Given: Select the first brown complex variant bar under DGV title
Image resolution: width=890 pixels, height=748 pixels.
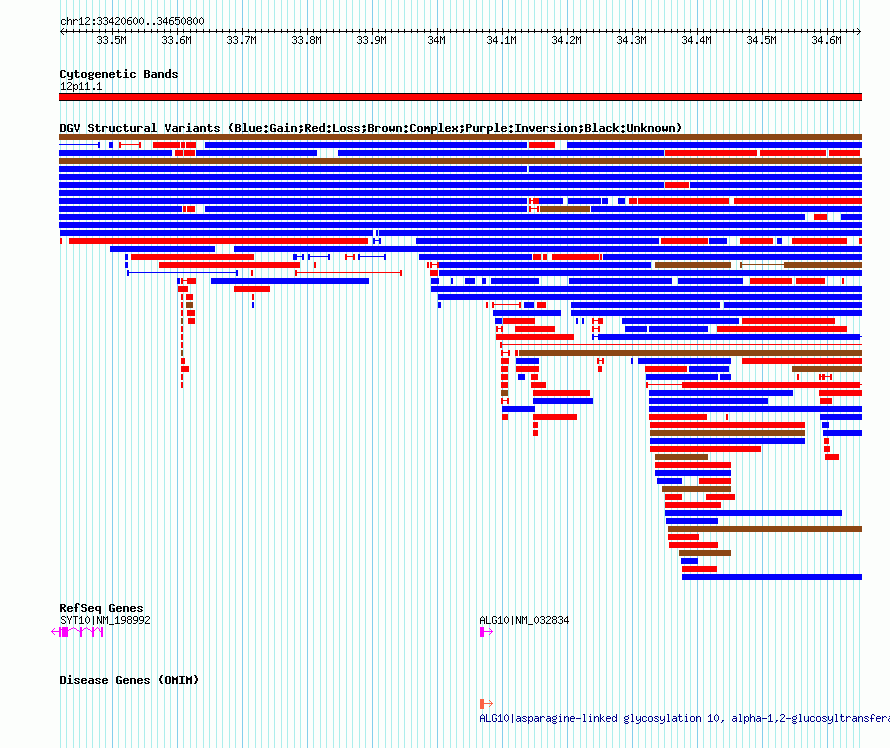Looking at the screenshot, I should pyautogui.click(x=460, y=137).
